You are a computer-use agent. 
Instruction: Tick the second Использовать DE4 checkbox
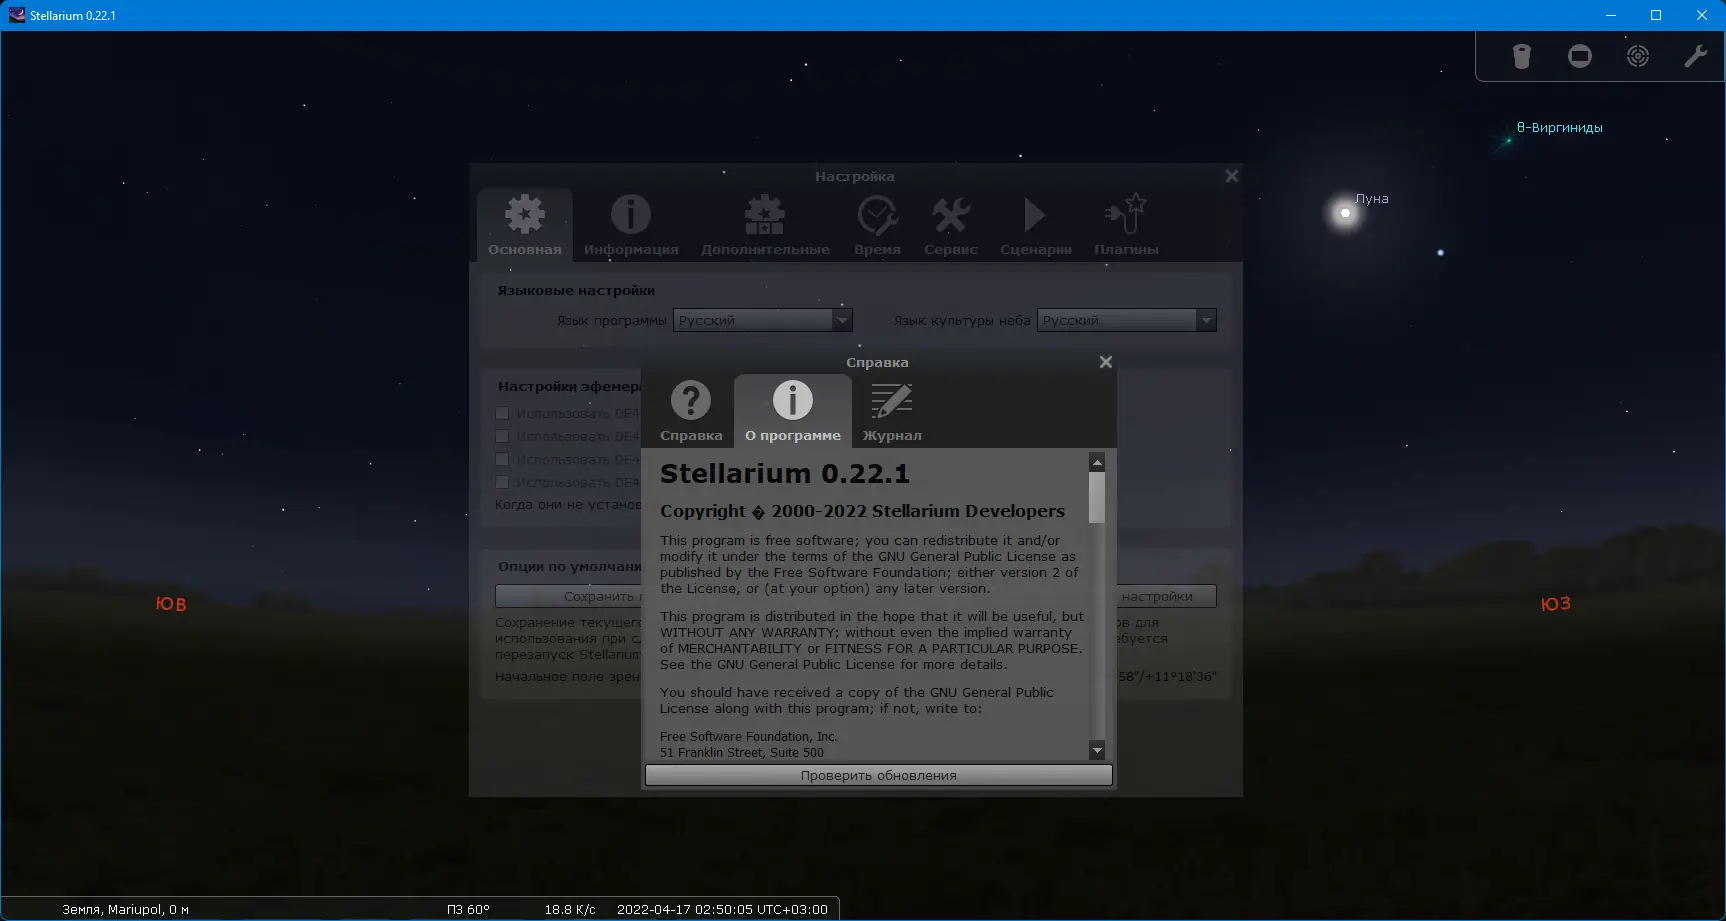tap(502, 436)
